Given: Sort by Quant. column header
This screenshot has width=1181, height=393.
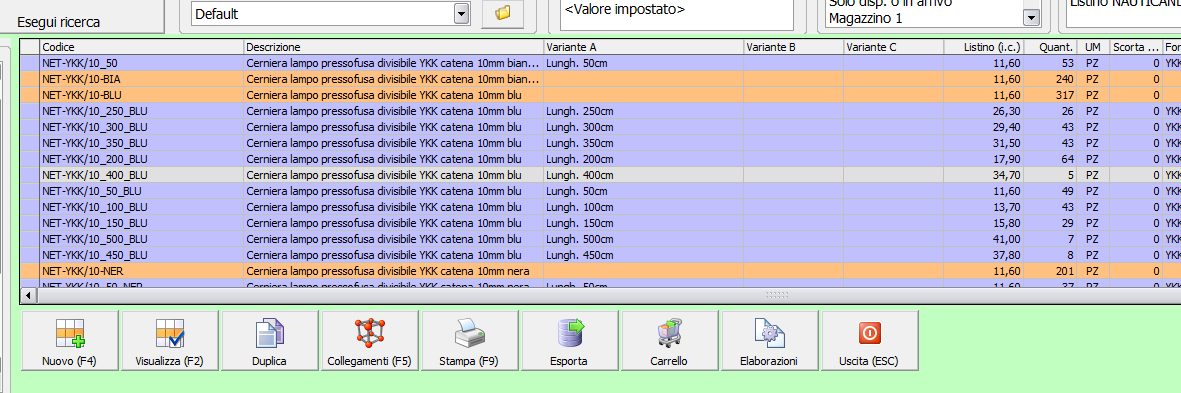Looking at the screenshot, I should (1050, 47).
